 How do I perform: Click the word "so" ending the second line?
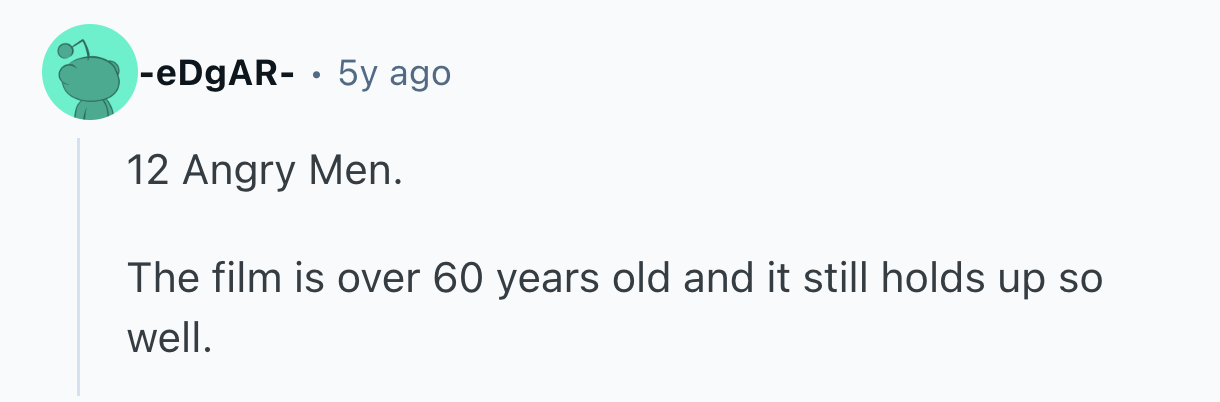tap(1081, 279)
